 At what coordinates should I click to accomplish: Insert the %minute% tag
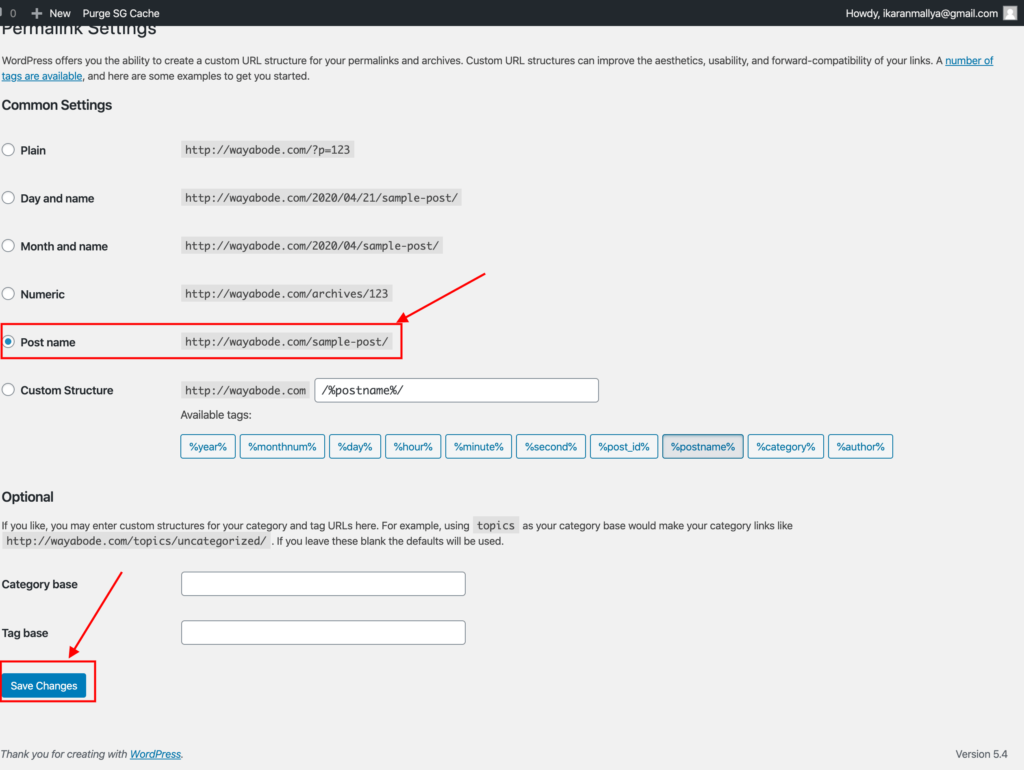click(479, 447)
